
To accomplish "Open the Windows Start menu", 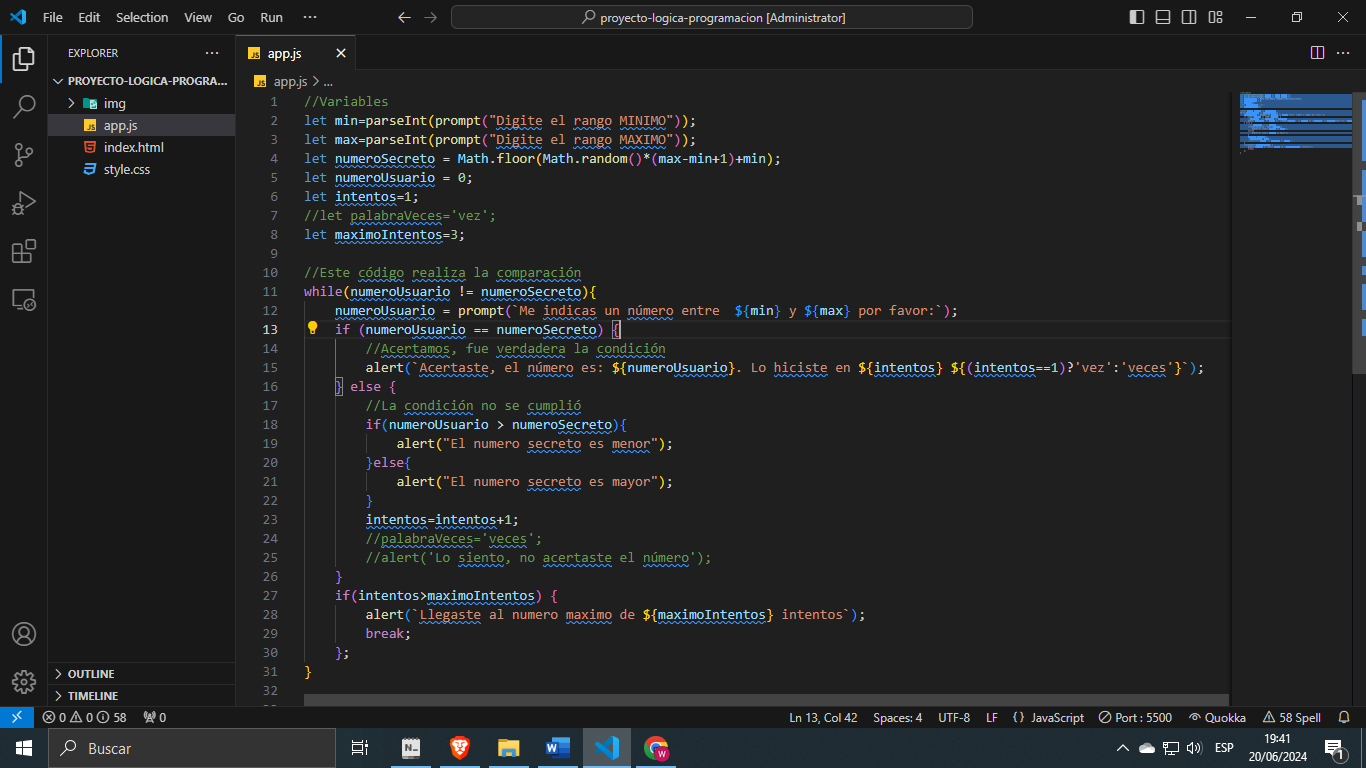I will pyautogui.click(x=23, y=748).
